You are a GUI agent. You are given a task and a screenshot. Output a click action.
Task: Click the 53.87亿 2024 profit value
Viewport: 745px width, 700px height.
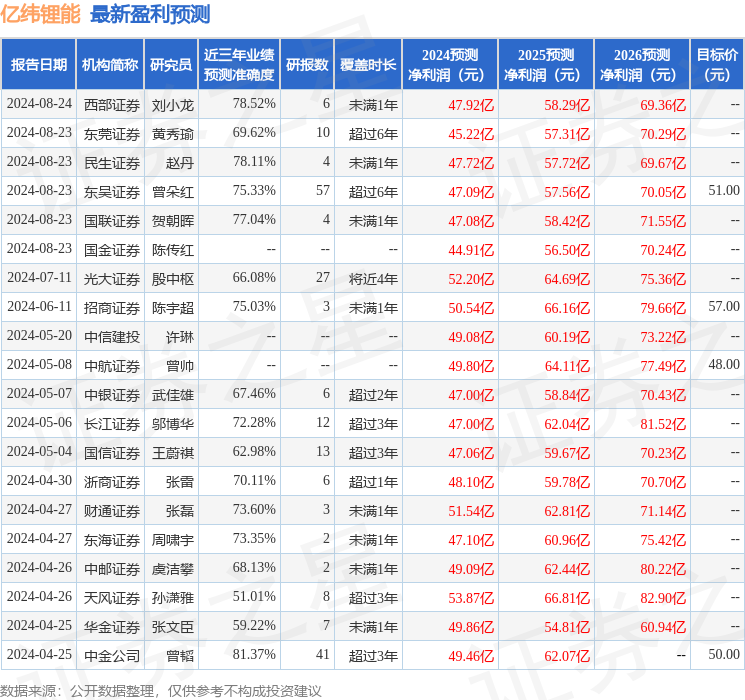click(x=471, y=598)
